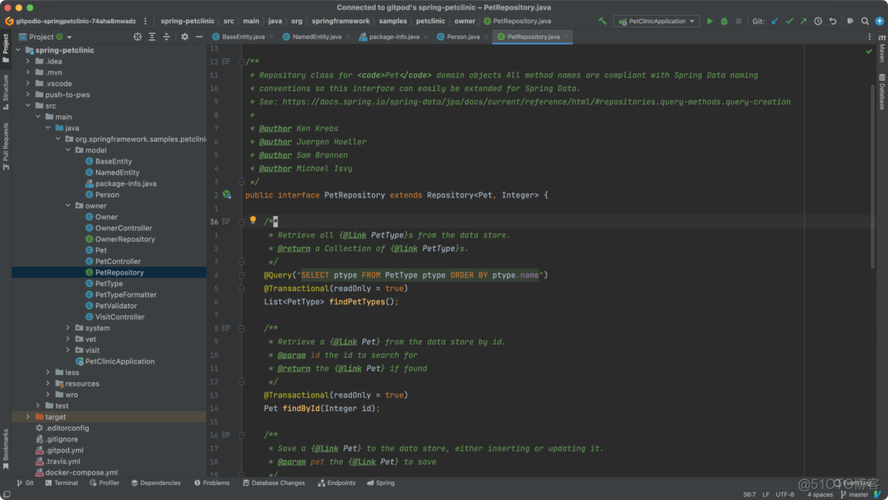Expand the system package
This screenshot has width=888, height=500.
68,328
